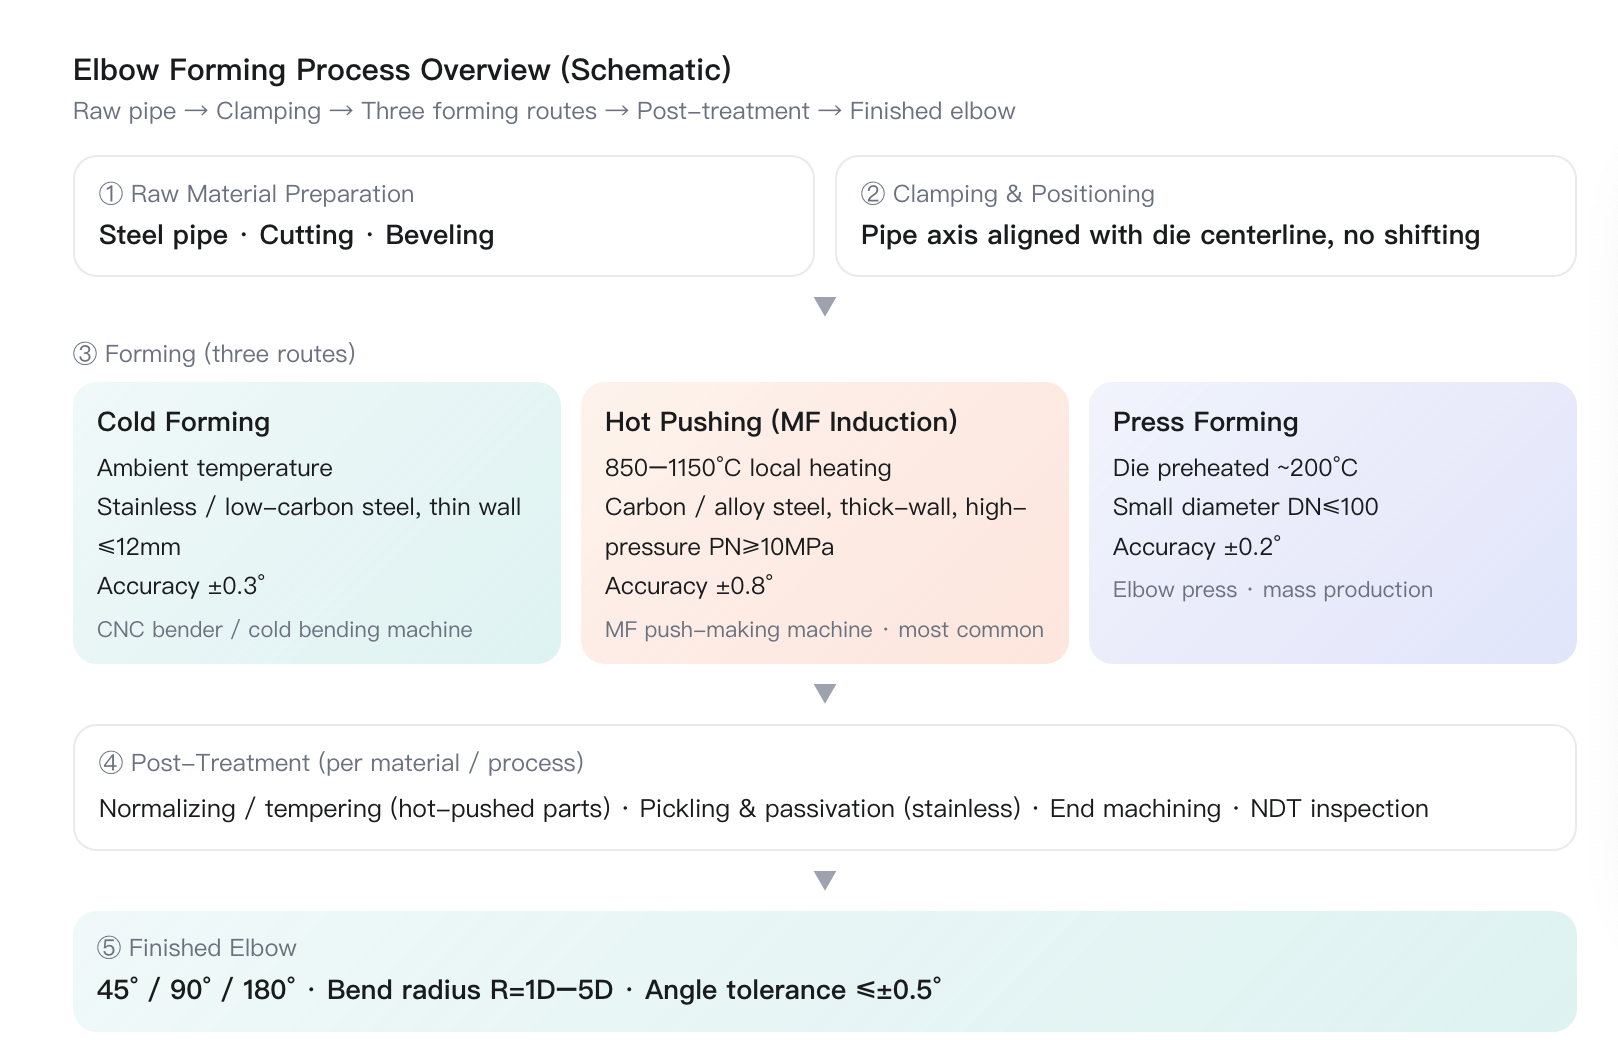The width and height of the screenshot is (1618, 1040).
Task: Click the circled 3 Forming step icon
Action: tap(85, 354)
